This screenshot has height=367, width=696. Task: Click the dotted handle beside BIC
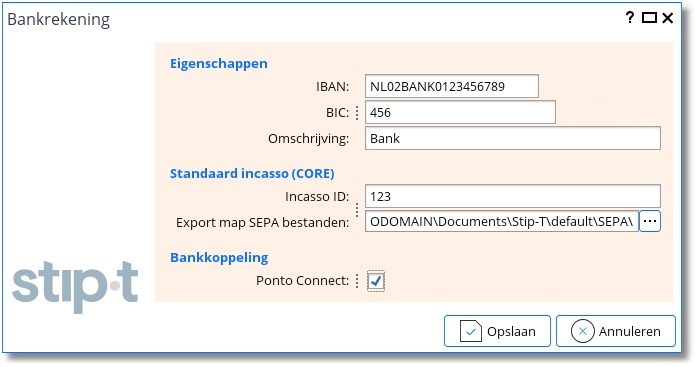357,113
